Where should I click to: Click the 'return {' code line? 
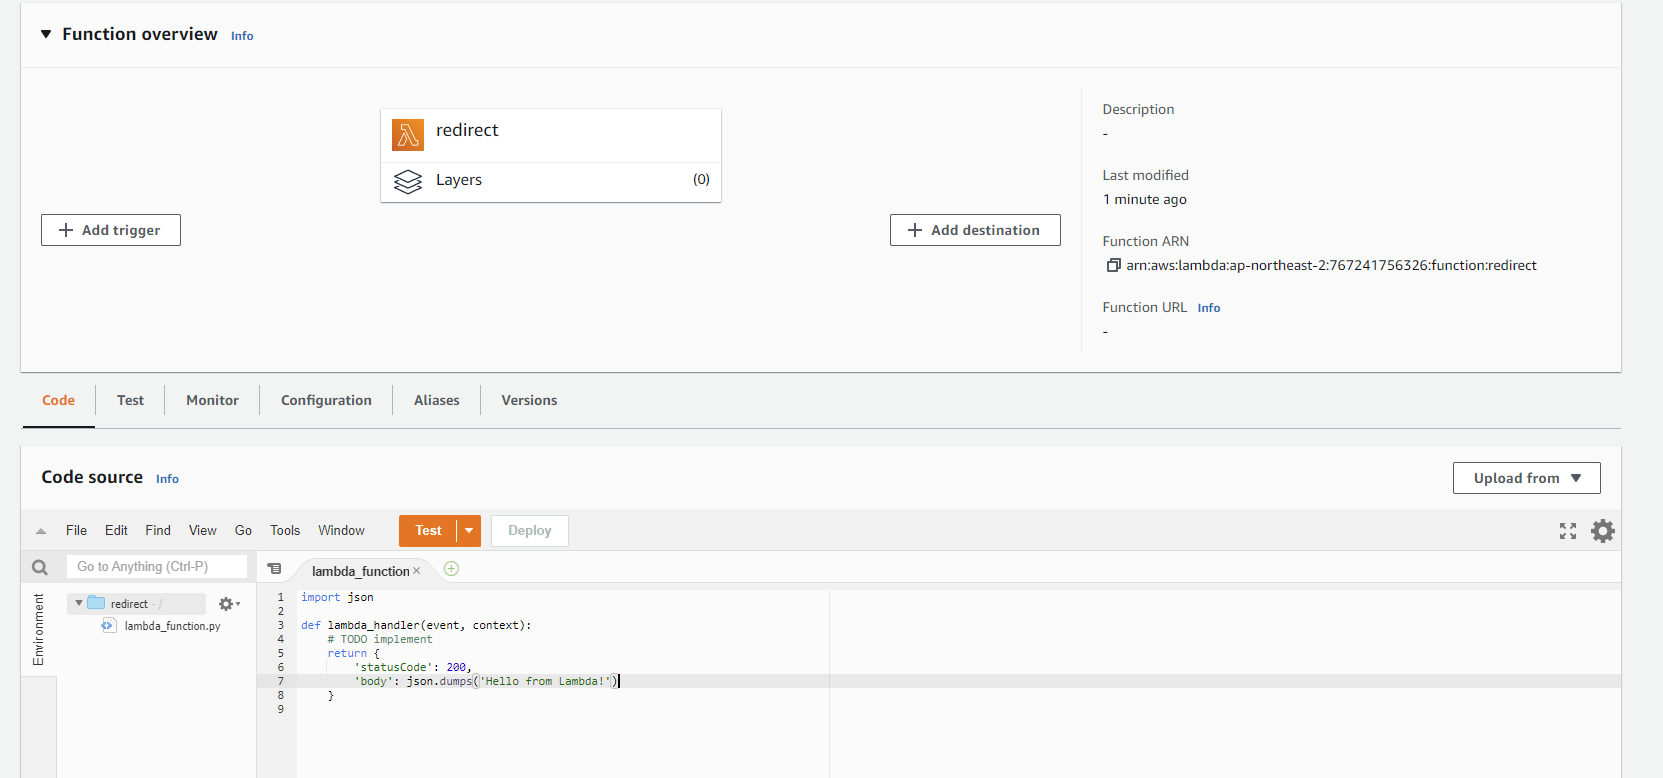[x=353, y=653]
